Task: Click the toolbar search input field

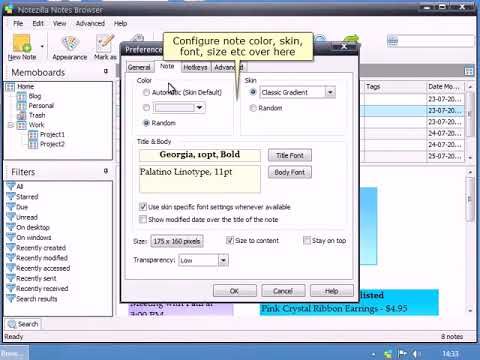Action: click(435, 42)
